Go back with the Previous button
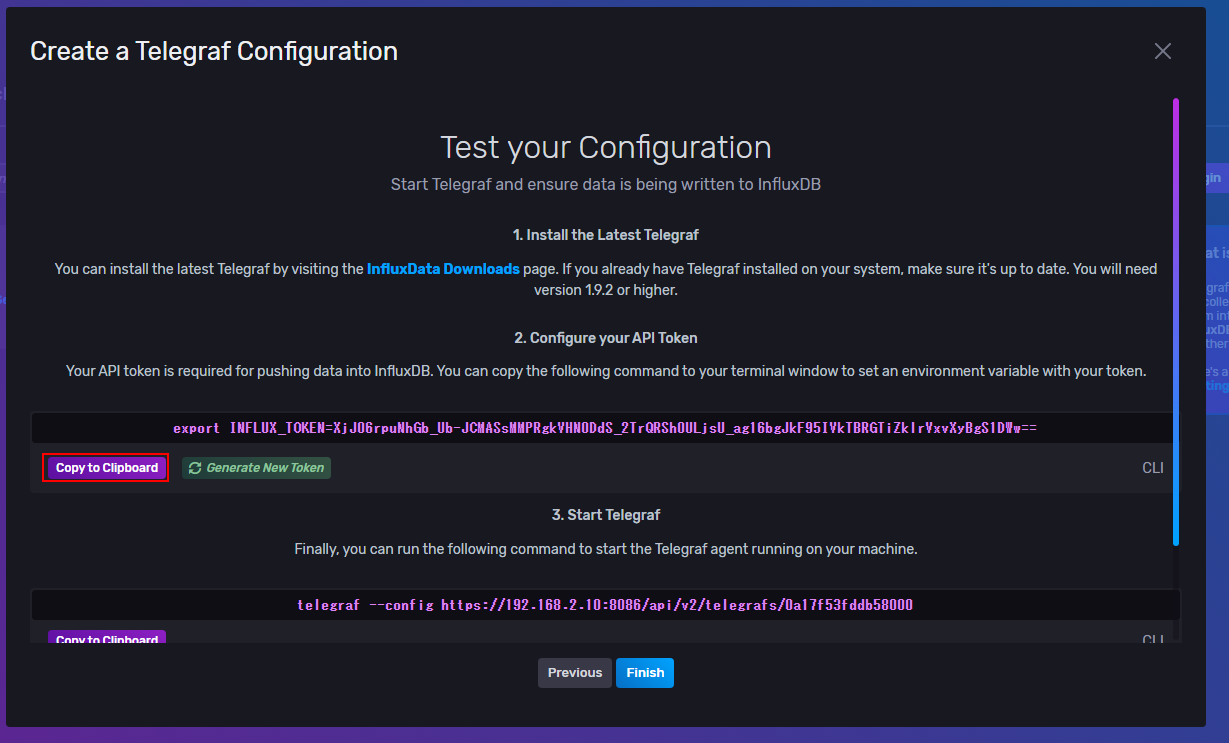 pos(575,673)
